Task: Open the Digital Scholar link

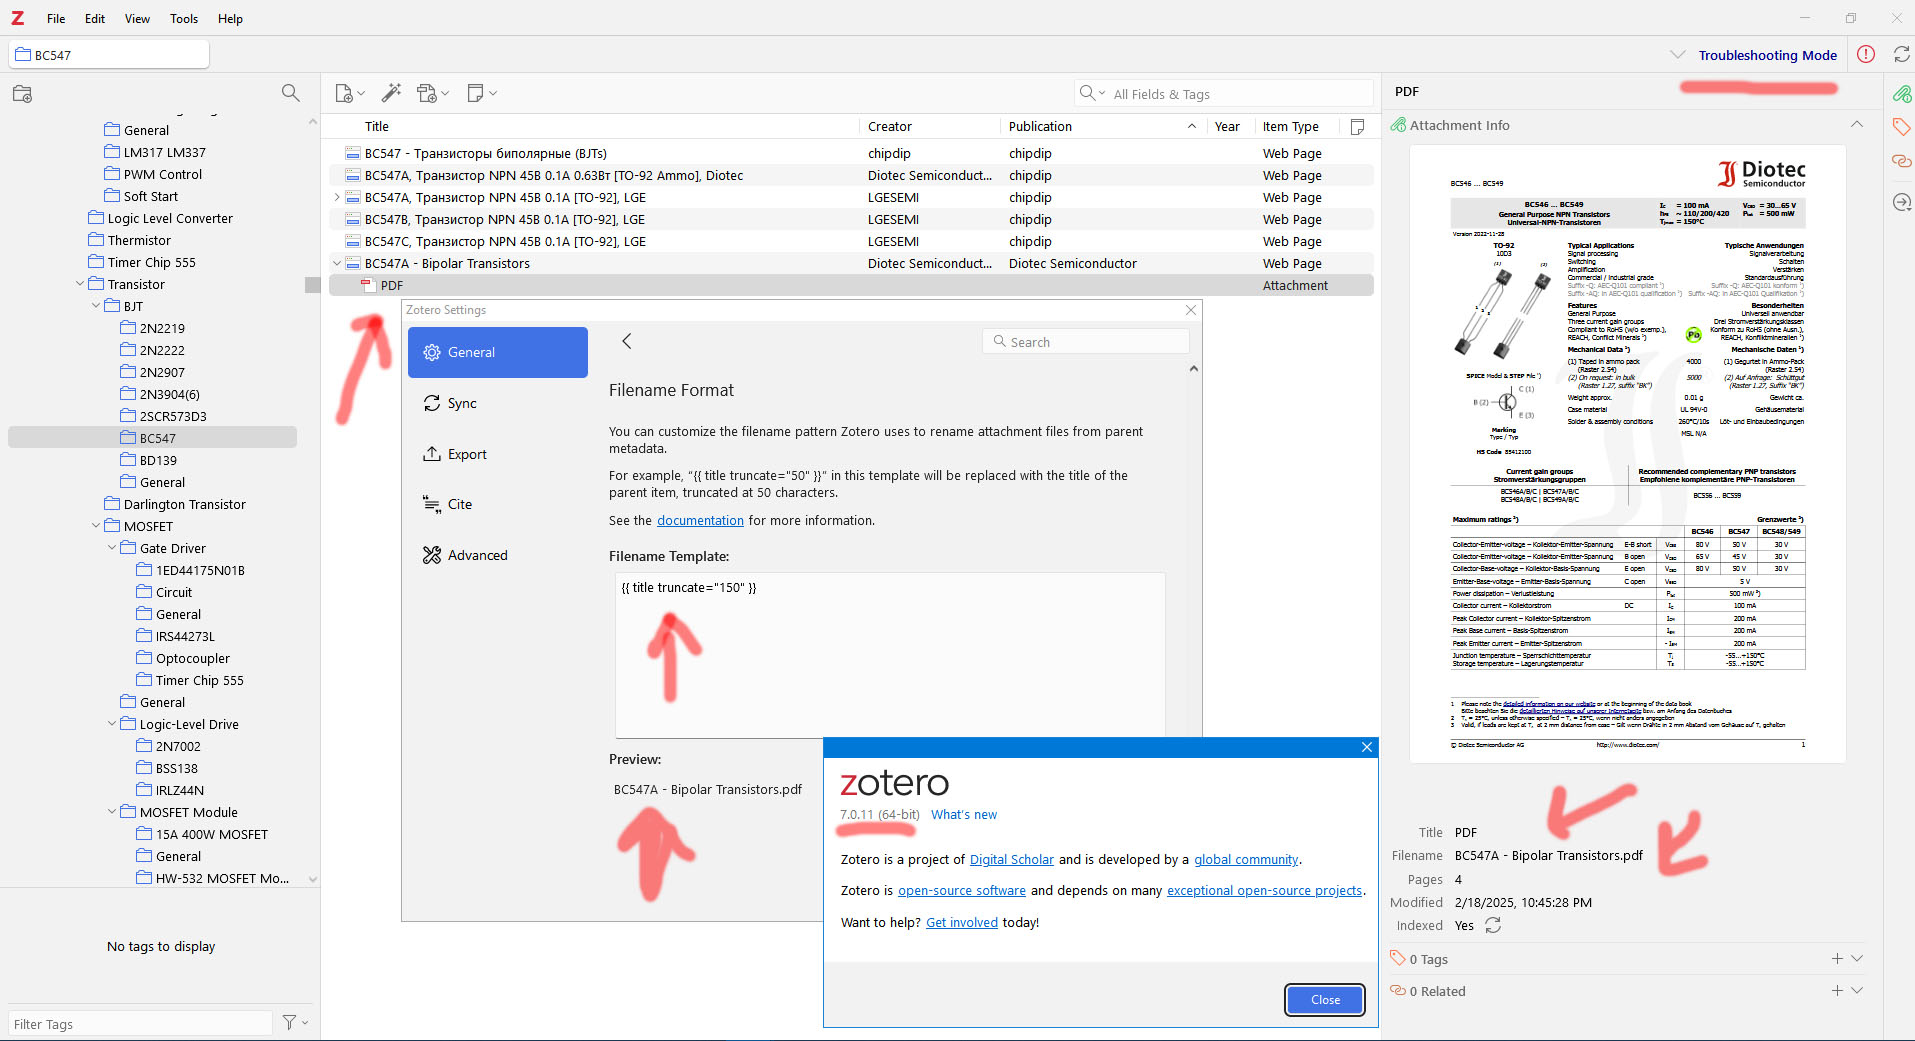Action: tap(1012, 859)
